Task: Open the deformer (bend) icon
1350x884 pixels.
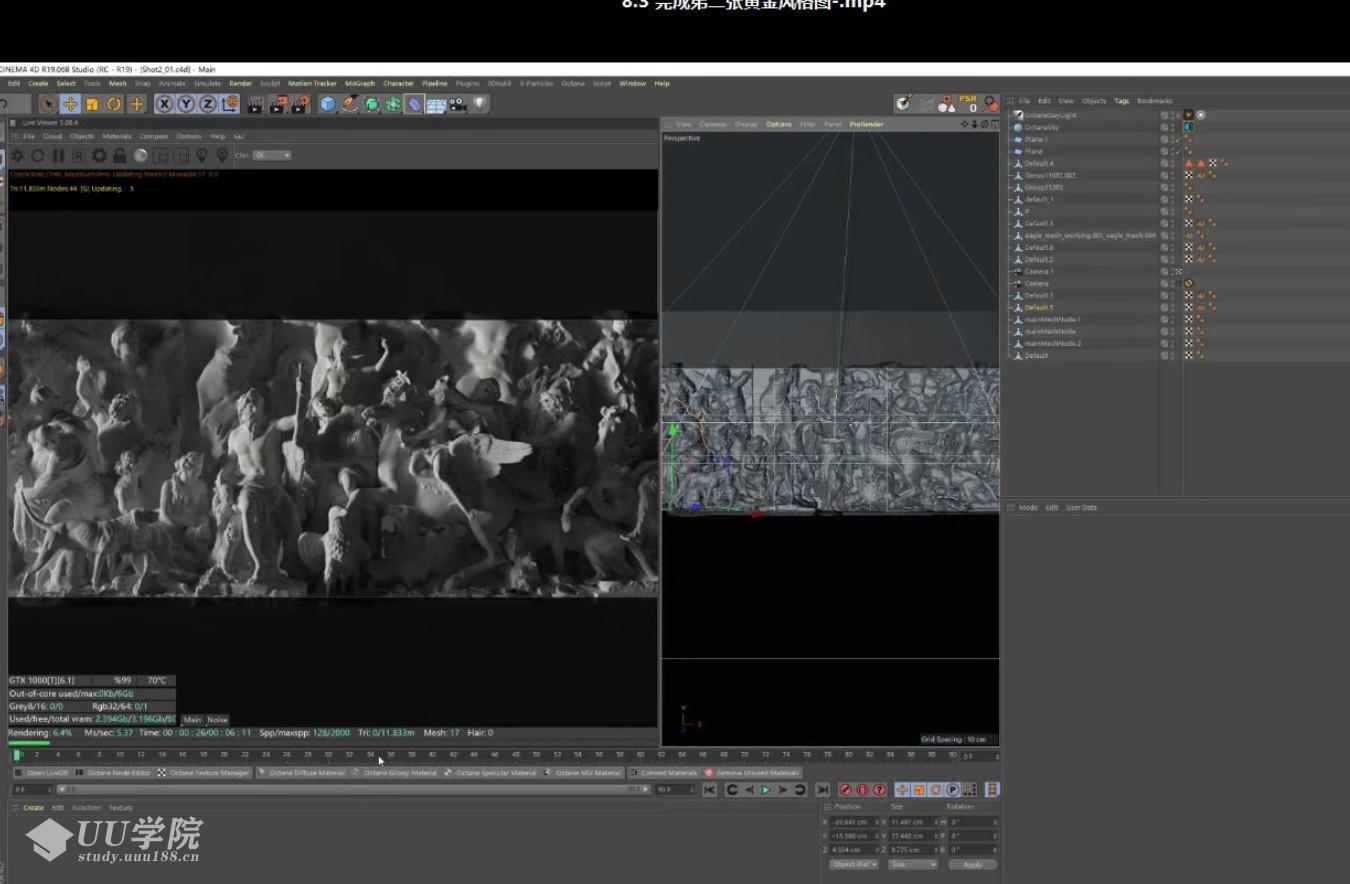Action: coord(414,104)
